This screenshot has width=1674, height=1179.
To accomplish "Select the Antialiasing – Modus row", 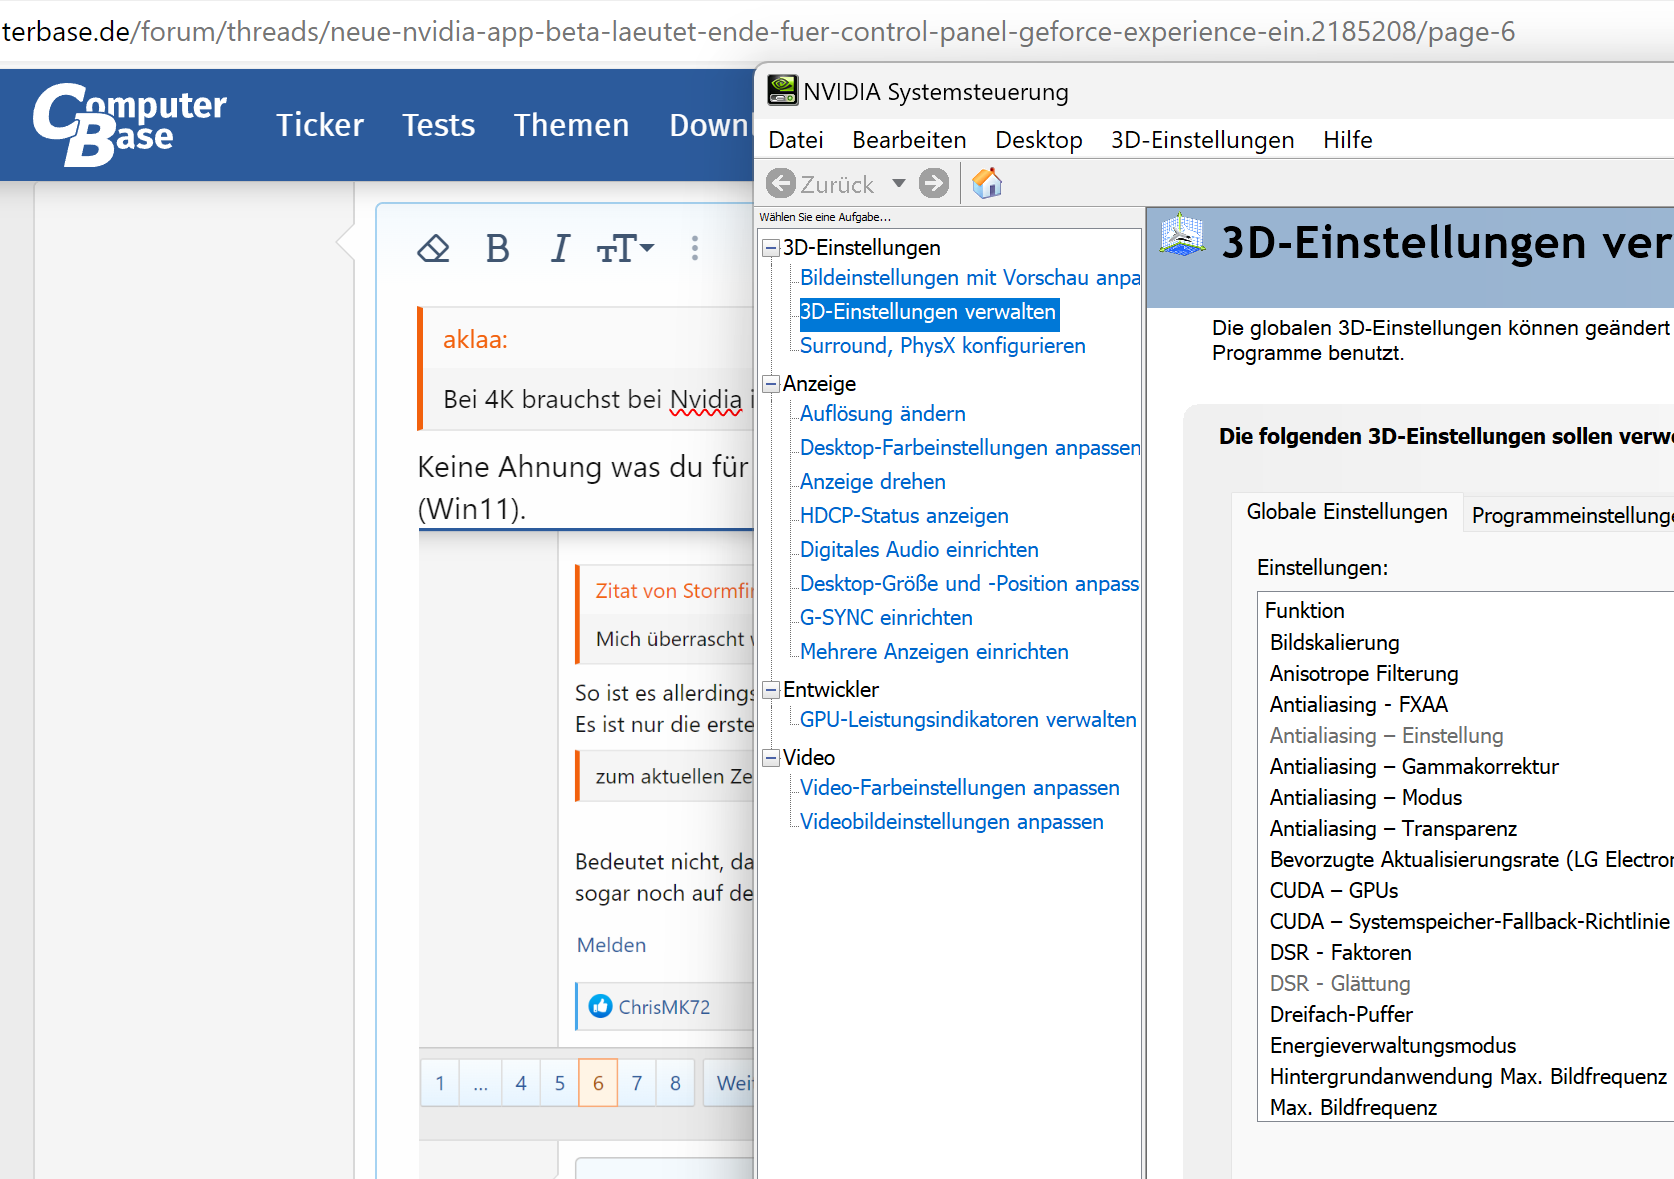I will [1466, 797].
